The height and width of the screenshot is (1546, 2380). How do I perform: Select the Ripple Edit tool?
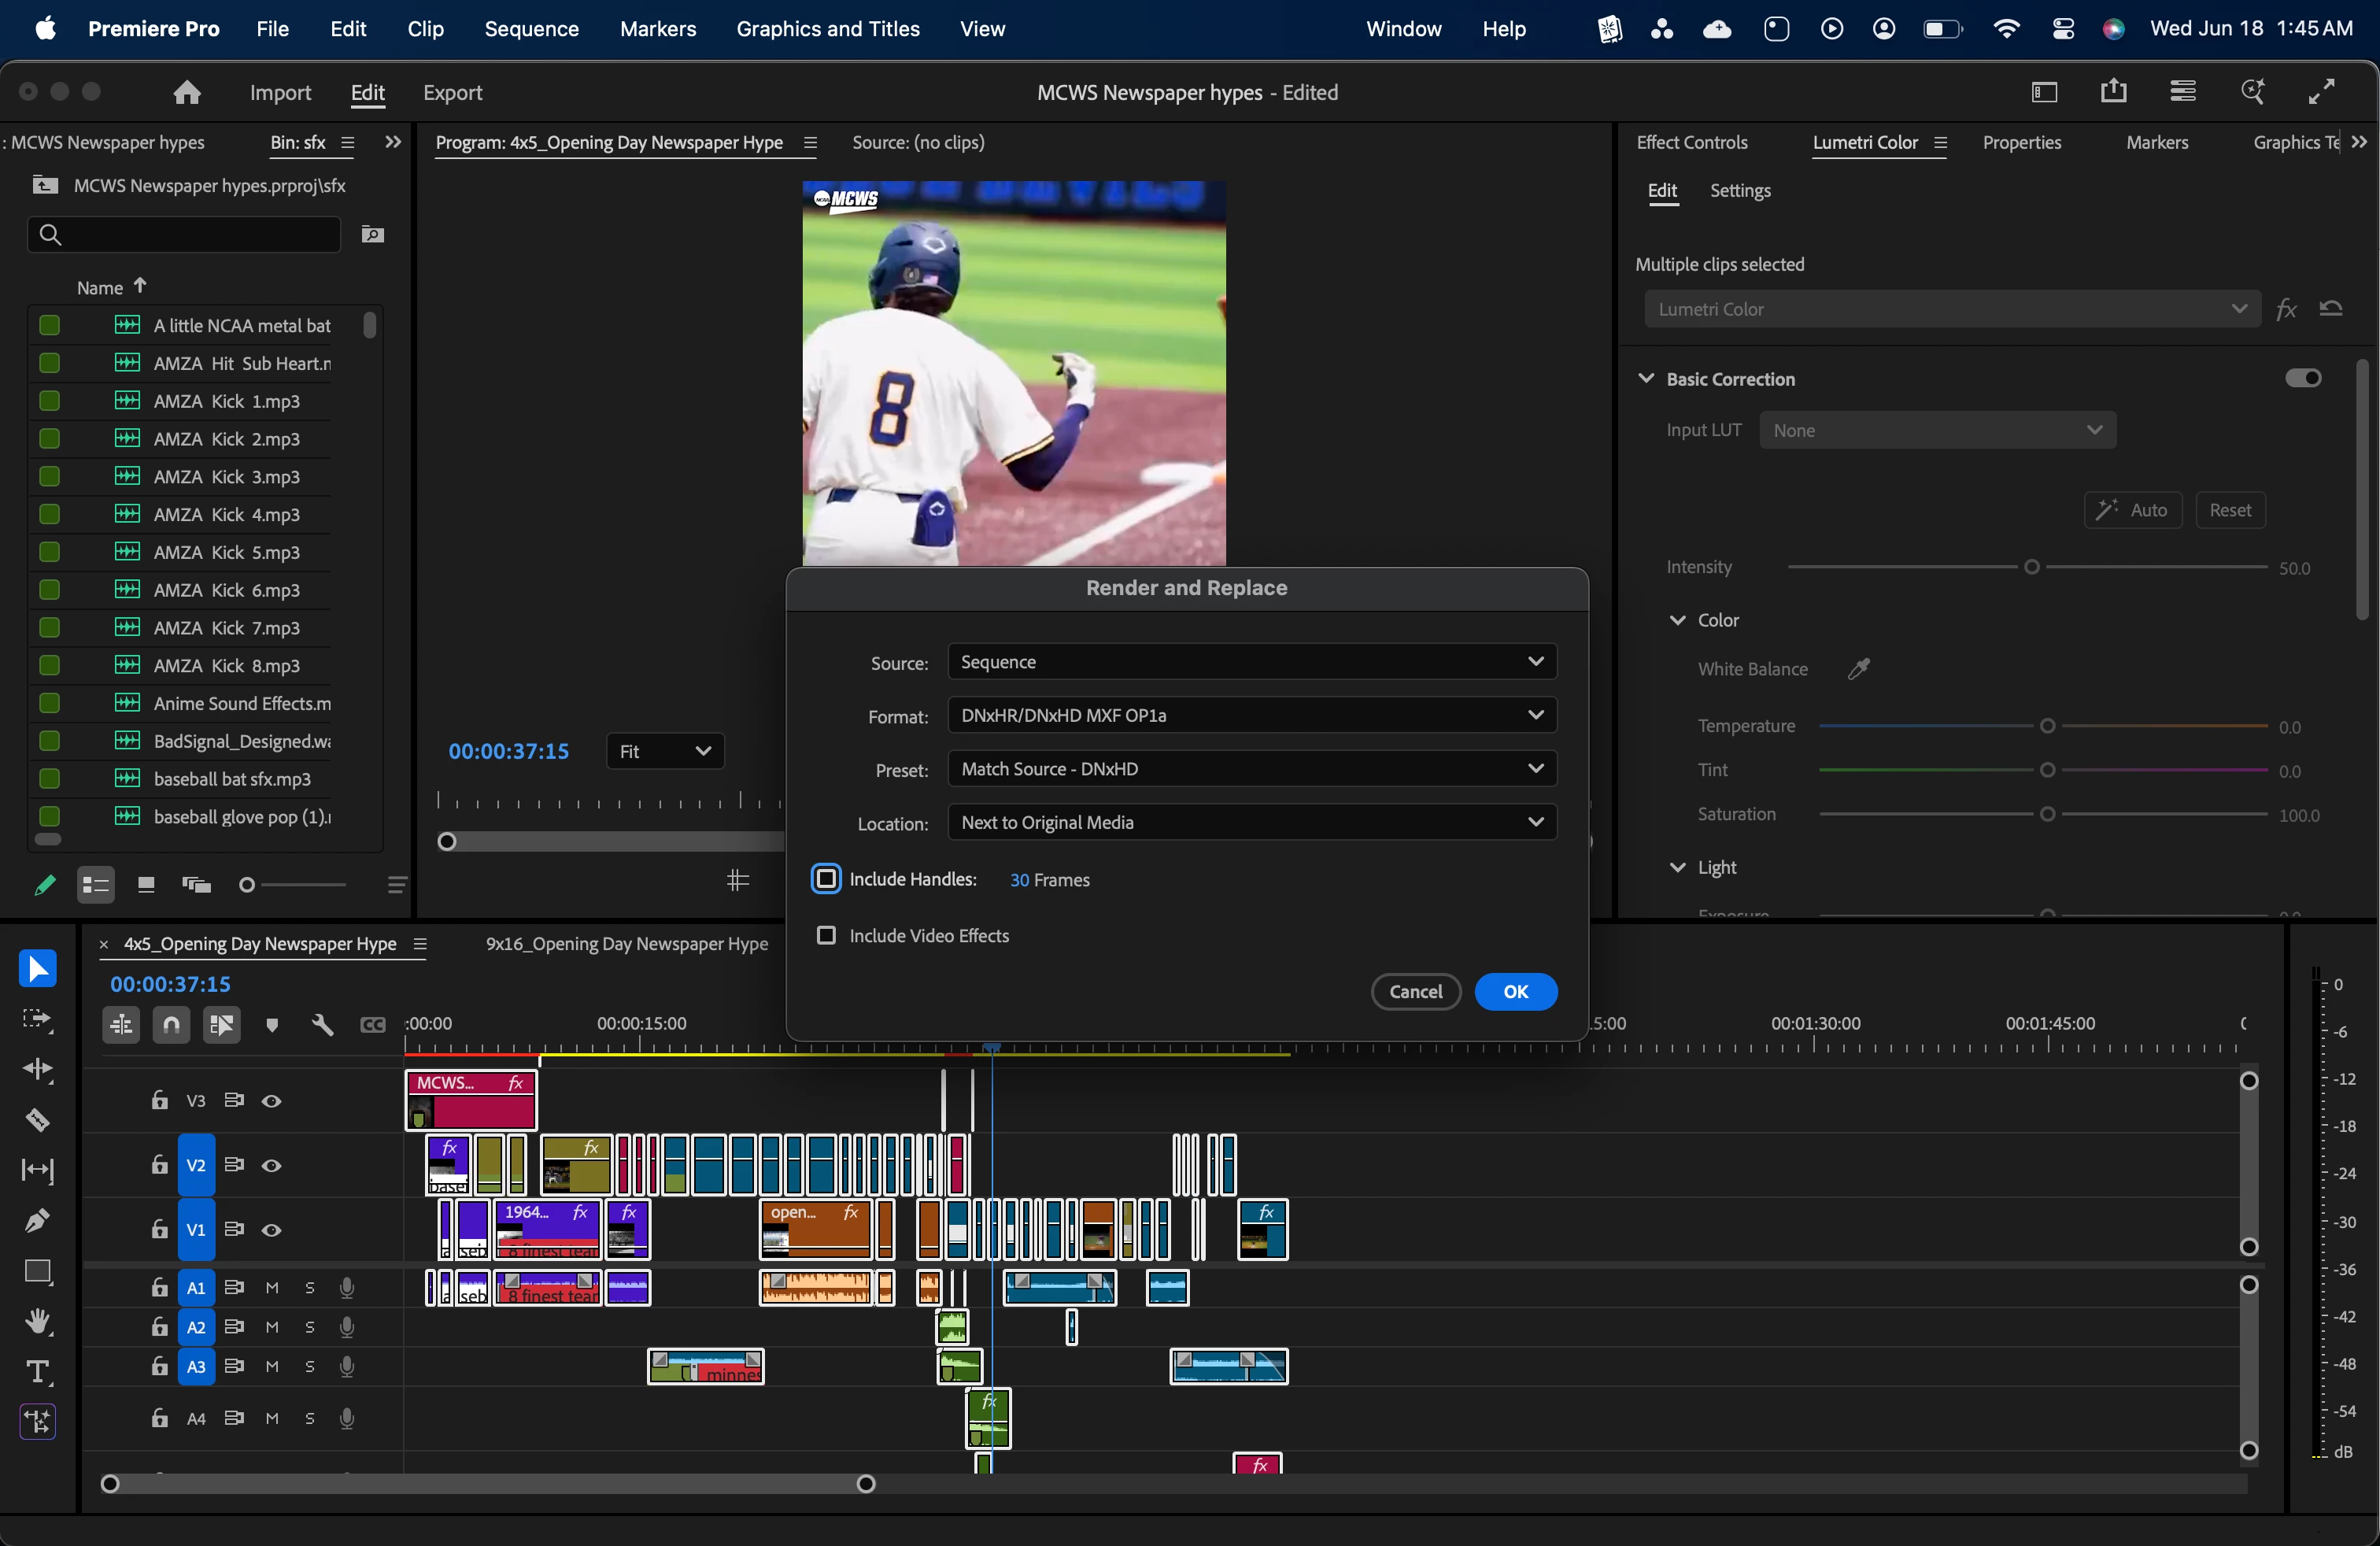[37, 1069]
